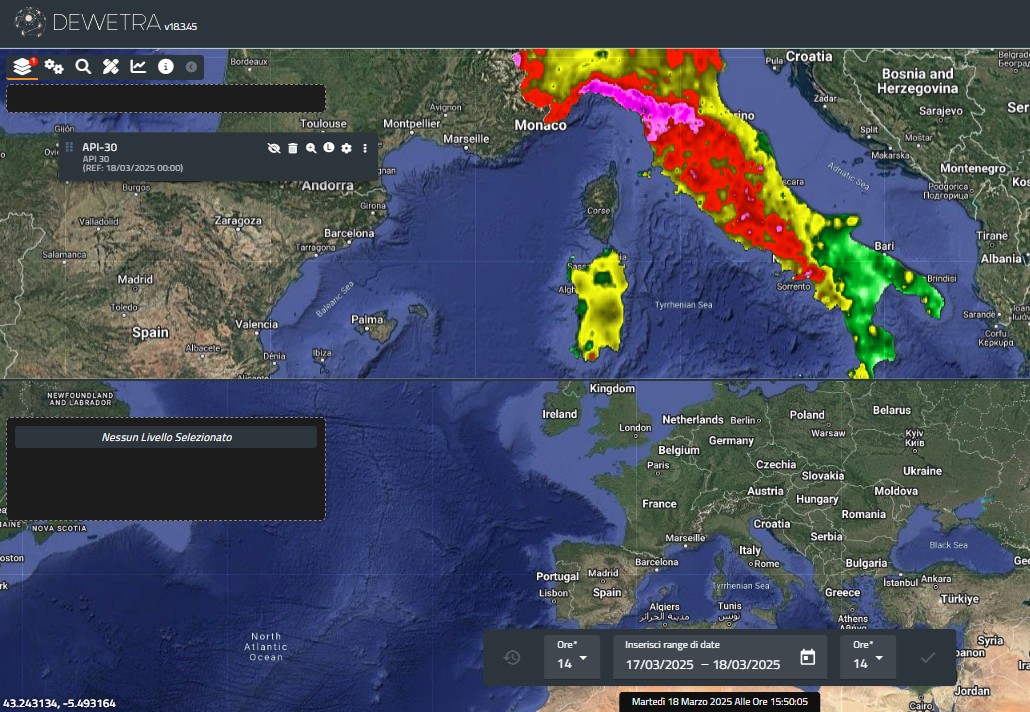Open API-30 layer settings gear
The width and height of the screenshot is (1030, 712).
[347, 148]
